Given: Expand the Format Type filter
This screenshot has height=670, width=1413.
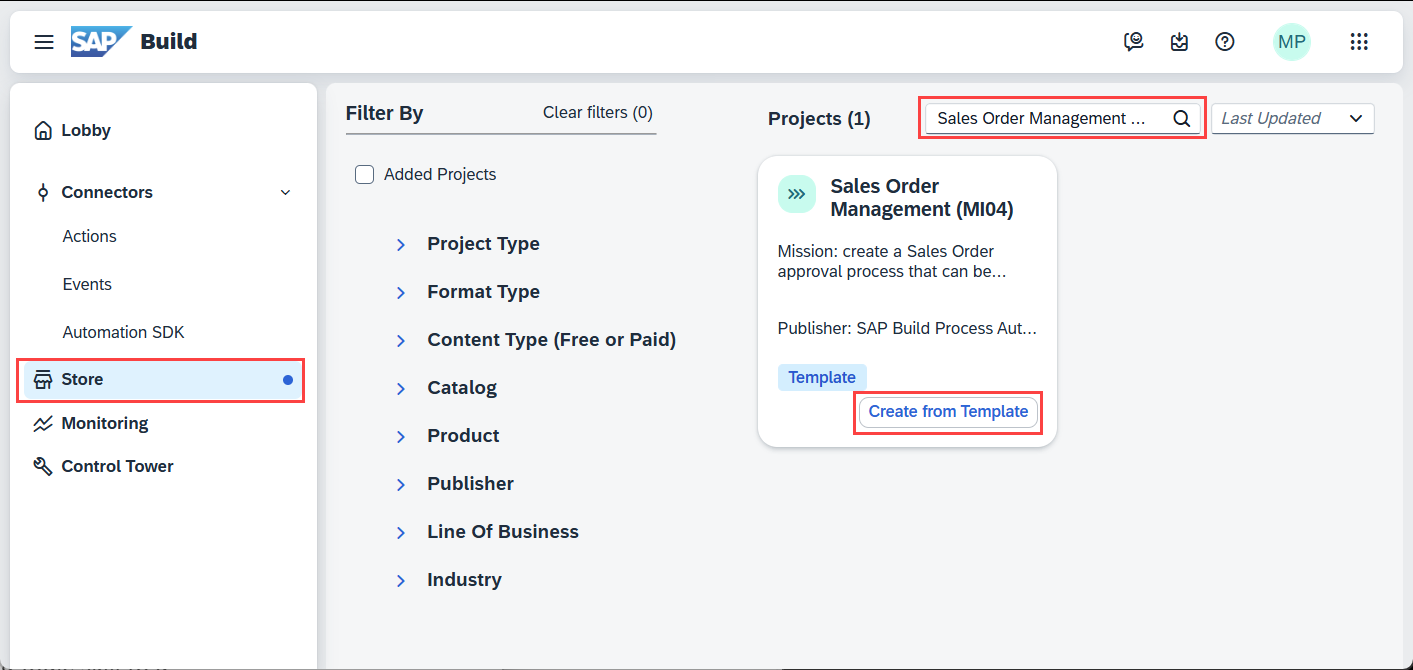Looking at the screenshot, I should 400,292.
